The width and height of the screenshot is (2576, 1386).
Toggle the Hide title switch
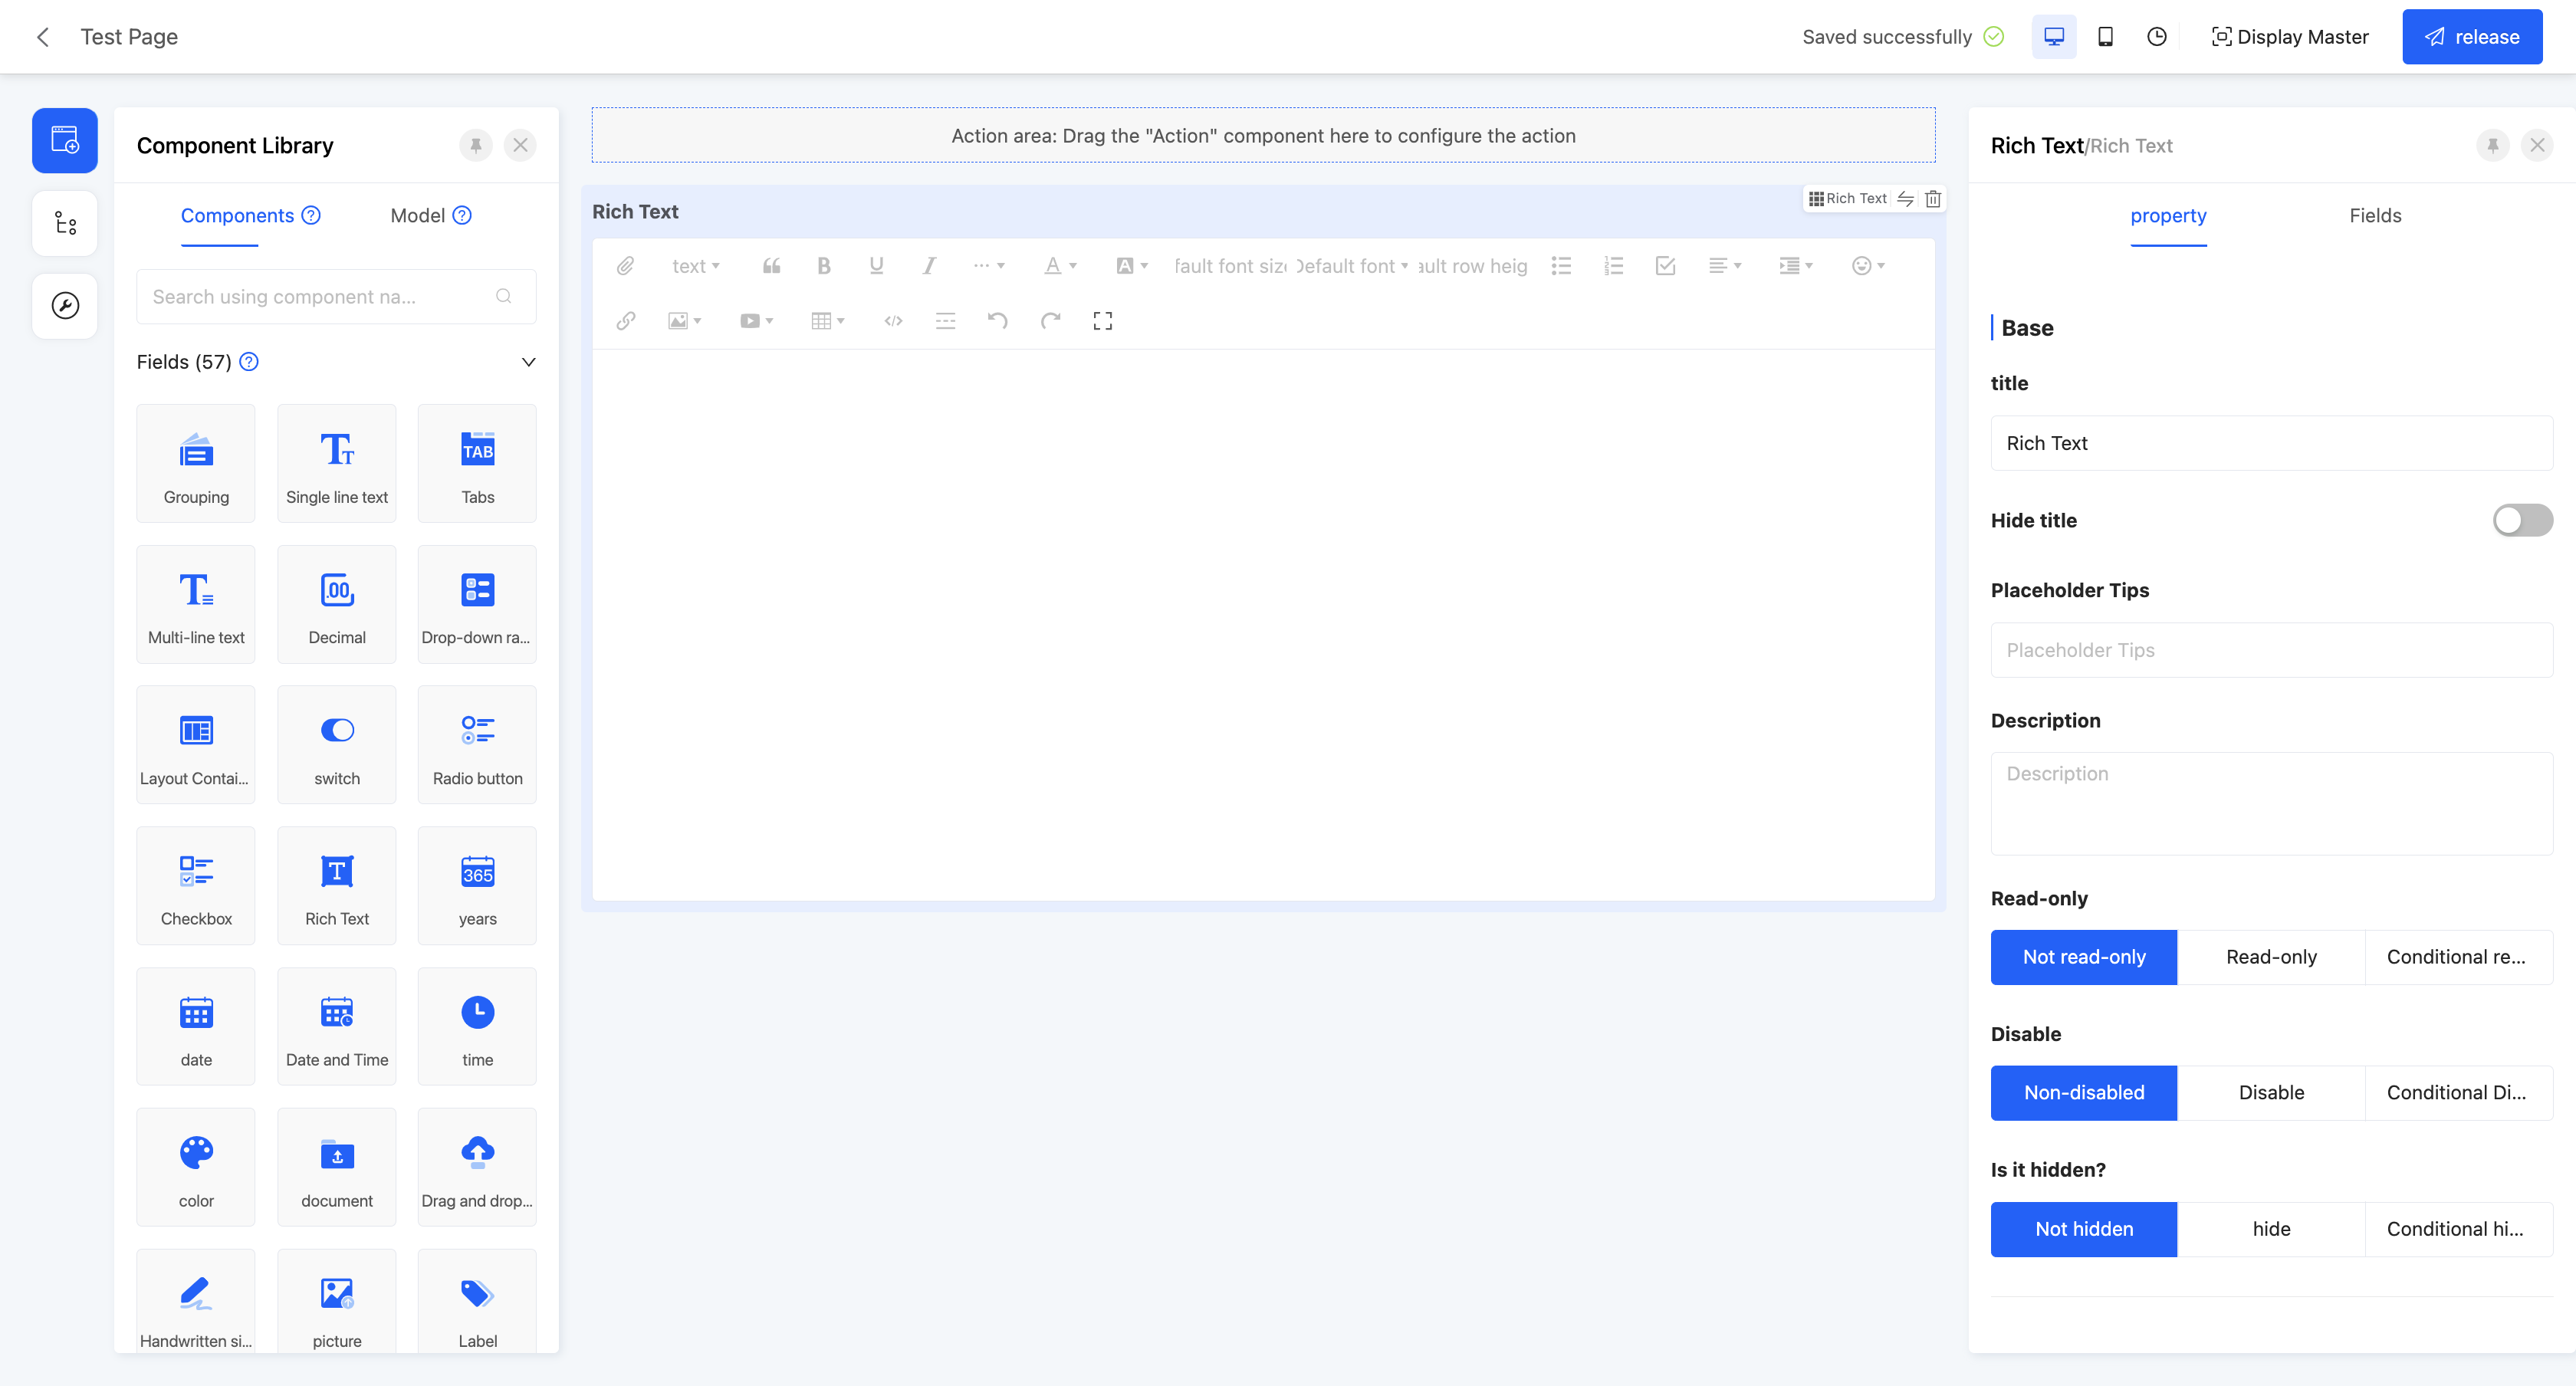2521,520
